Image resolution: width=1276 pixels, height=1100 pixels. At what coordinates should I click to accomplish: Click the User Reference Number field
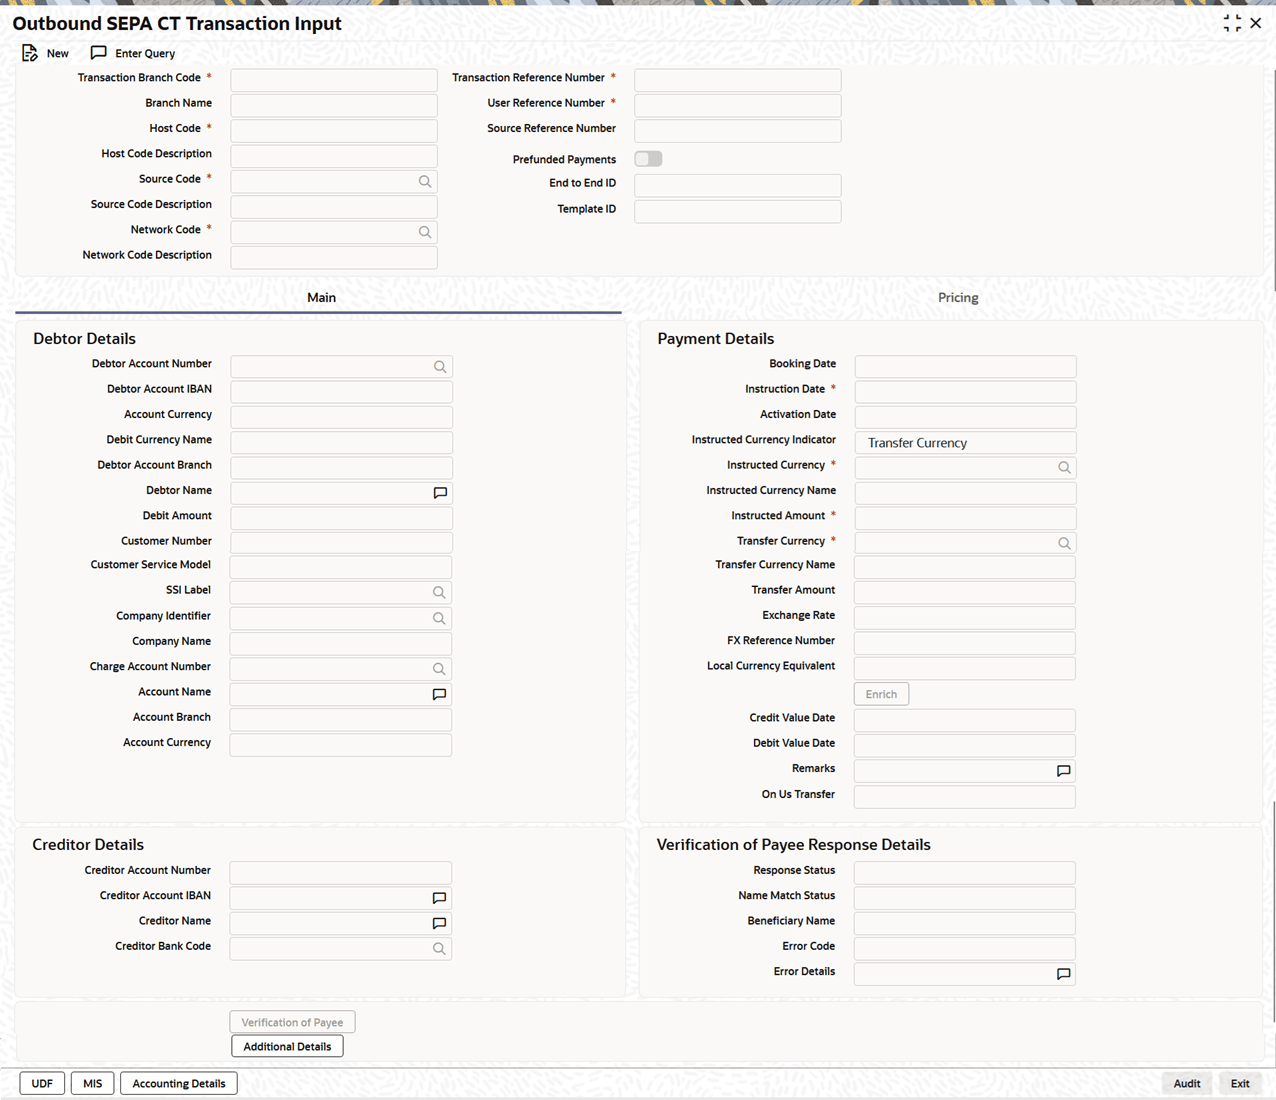(738, 105)
